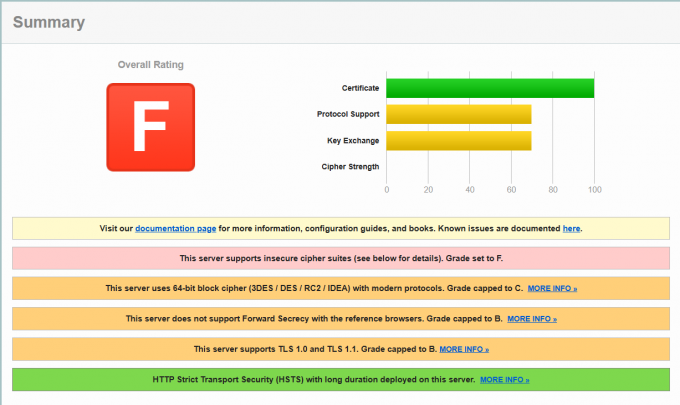The width and height of the screenshot is (680, 405).
Task: Open MORE INFO for Forward Secrecy warning
Action: click(532, 319)
